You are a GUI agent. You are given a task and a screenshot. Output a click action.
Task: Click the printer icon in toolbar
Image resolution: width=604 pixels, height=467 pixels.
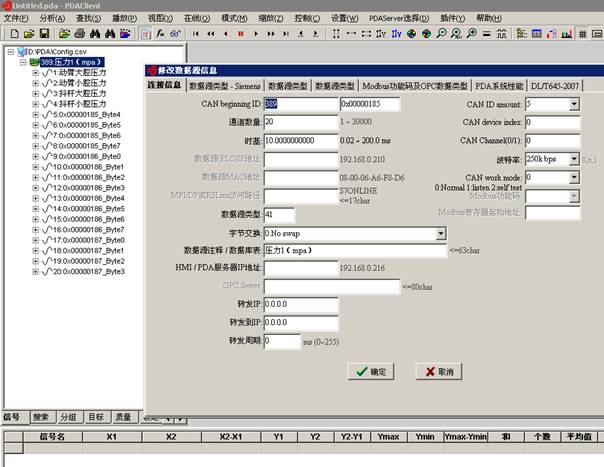[x=80, y=34]
